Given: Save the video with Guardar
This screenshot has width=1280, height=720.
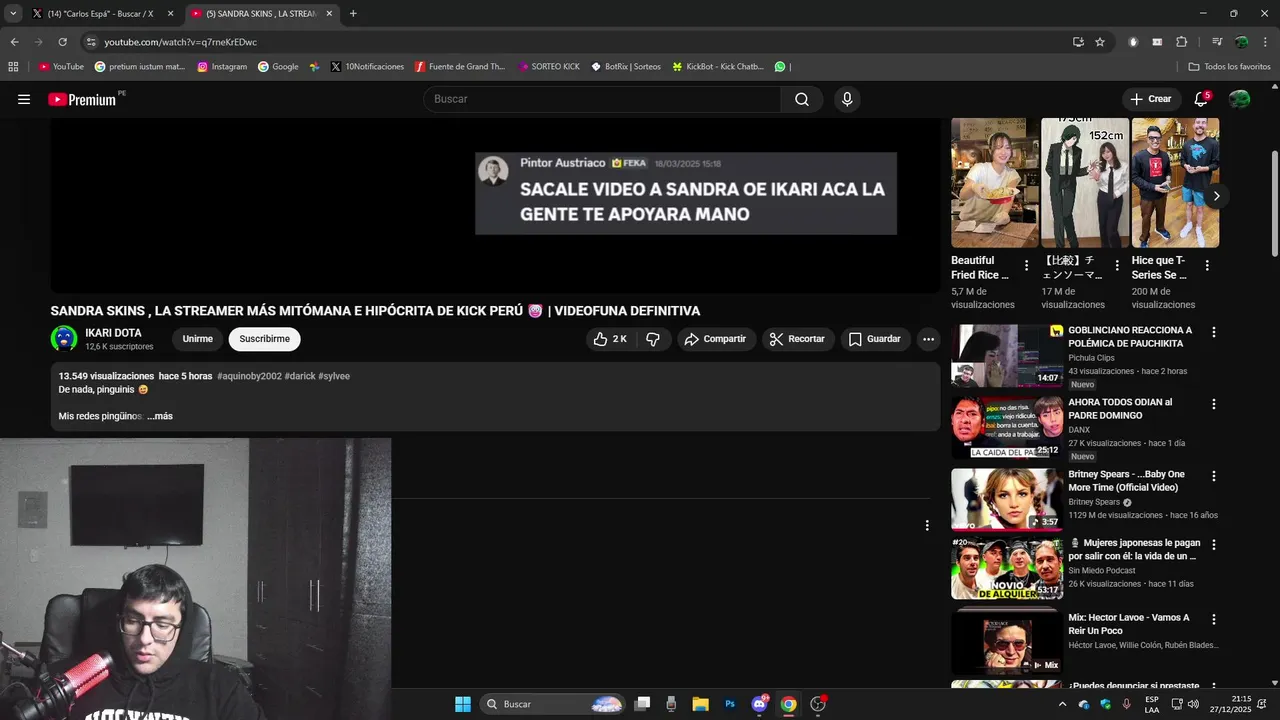Looking at the screenshot, I should [x=875, y=339].
